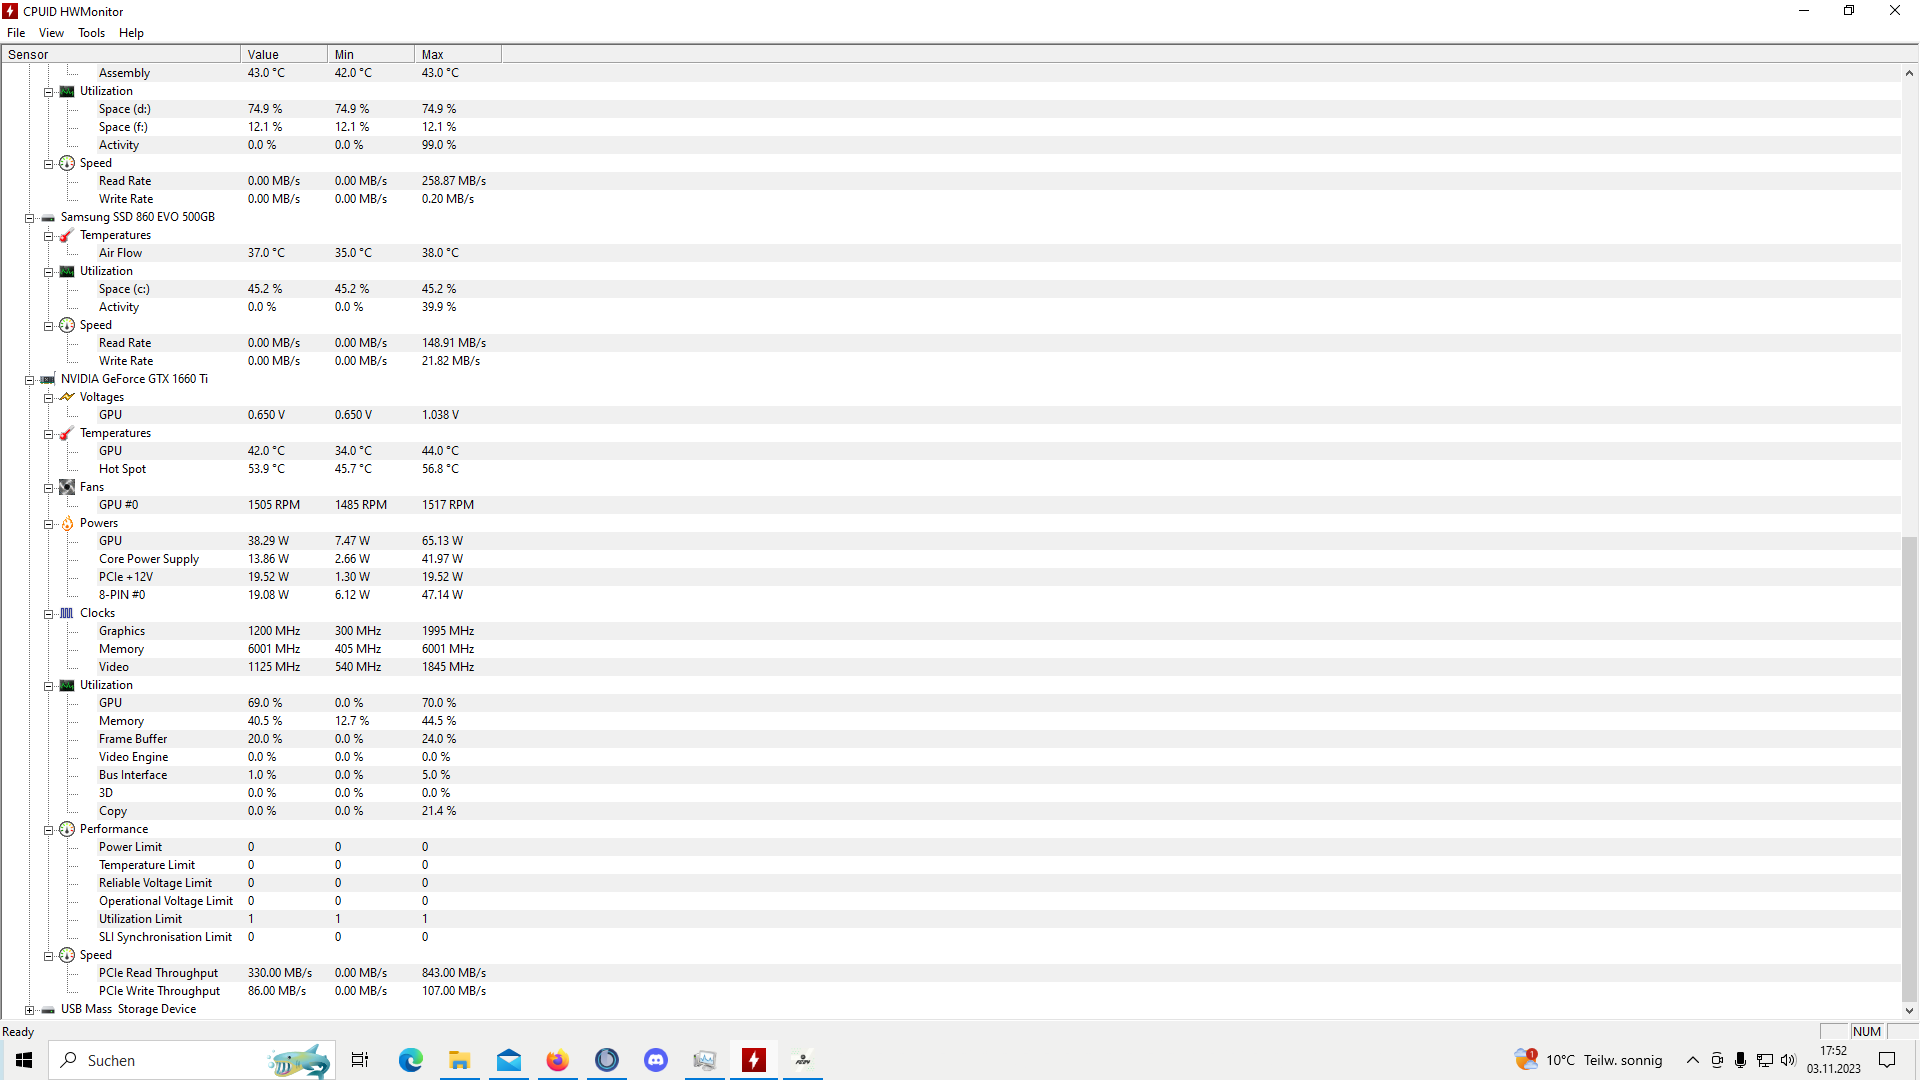1920x1080 pixels.
Task: Collapse the NVIDIA GeForce GTX 1660 Ti node
Action: 30,380
